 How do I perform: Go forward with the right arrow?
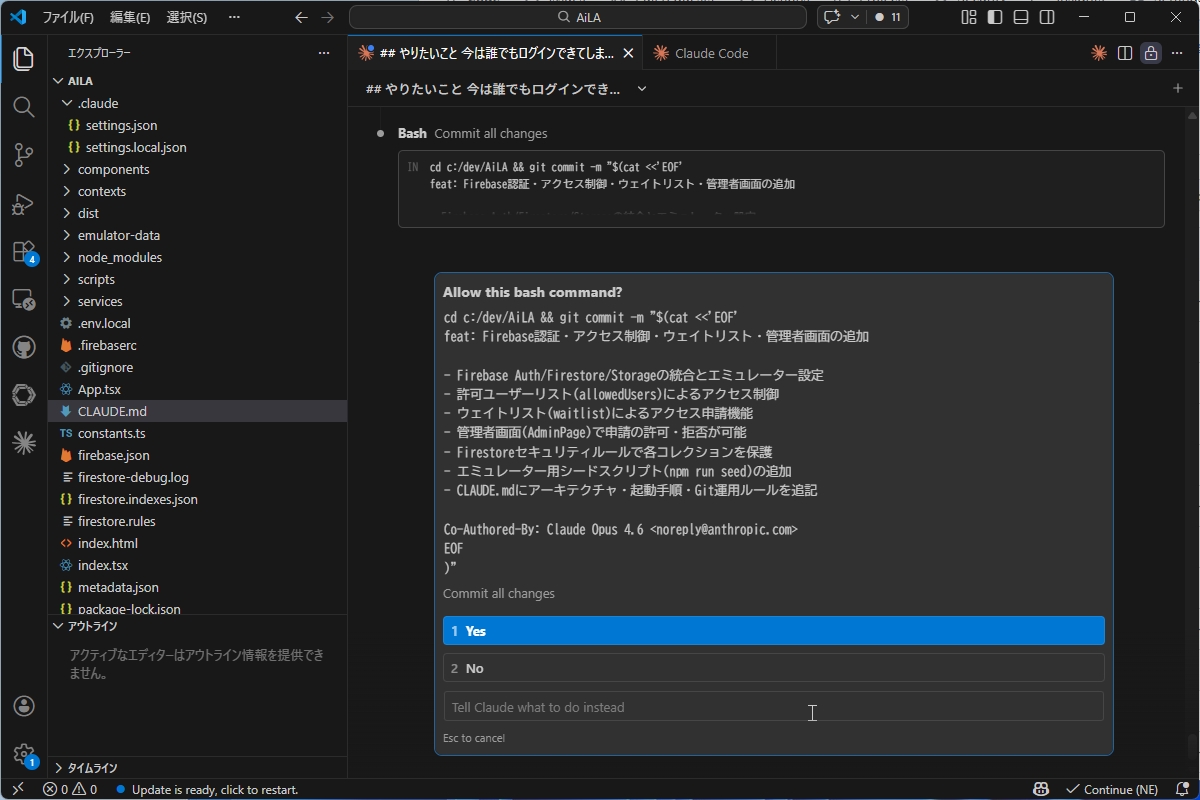(328, 17)
